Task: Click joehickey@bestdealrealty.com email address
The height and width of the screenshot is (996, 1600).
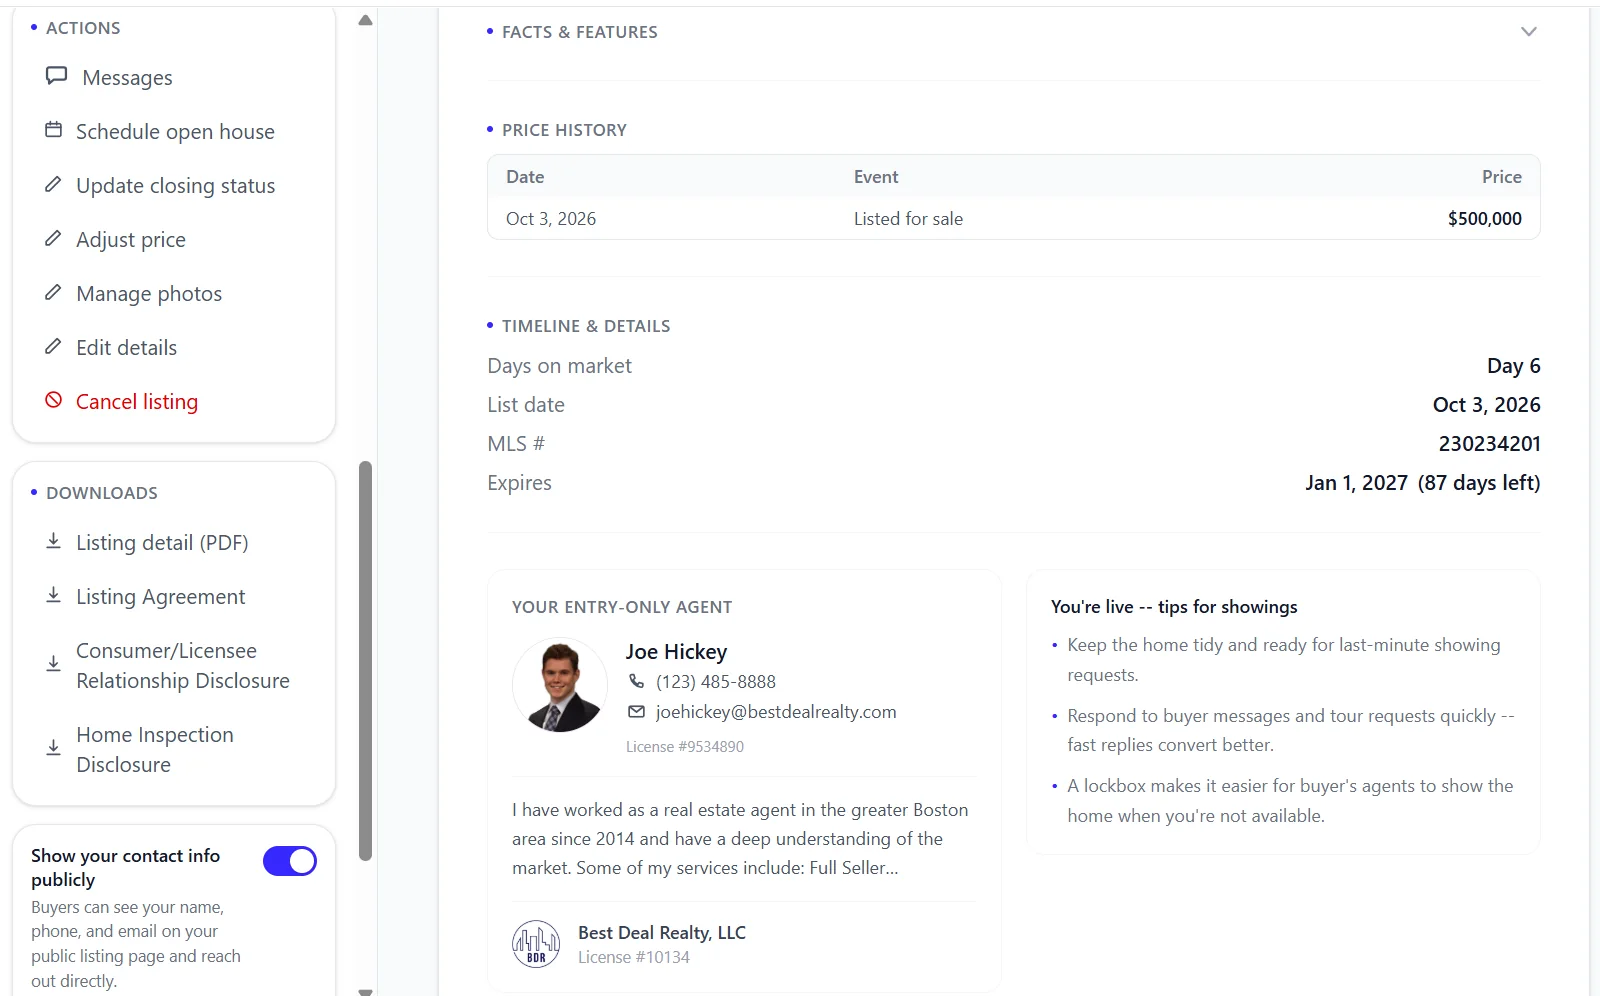Action: pos(776,711)
